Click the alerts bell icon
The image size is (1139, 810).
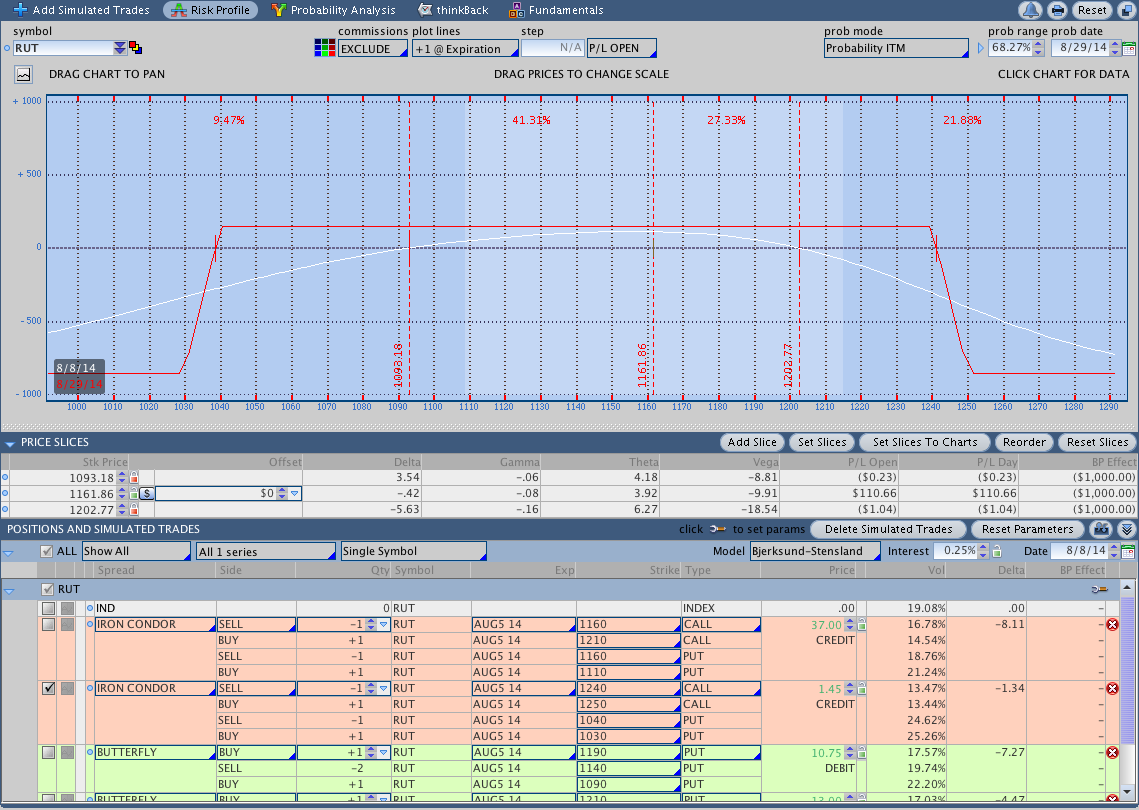(1030, 10)
